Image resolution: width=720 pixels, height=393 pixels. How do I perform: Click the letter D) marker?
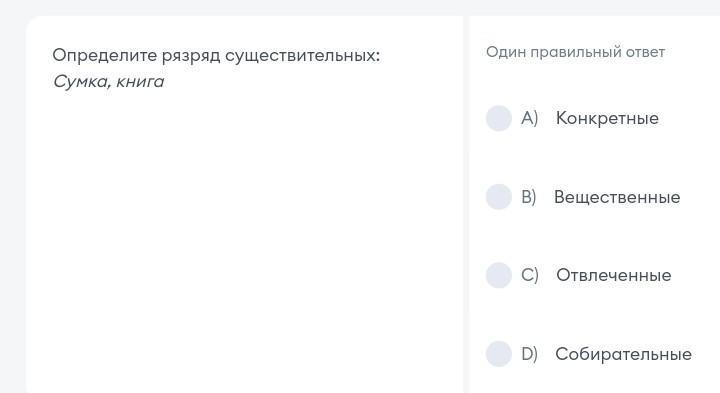529,354
